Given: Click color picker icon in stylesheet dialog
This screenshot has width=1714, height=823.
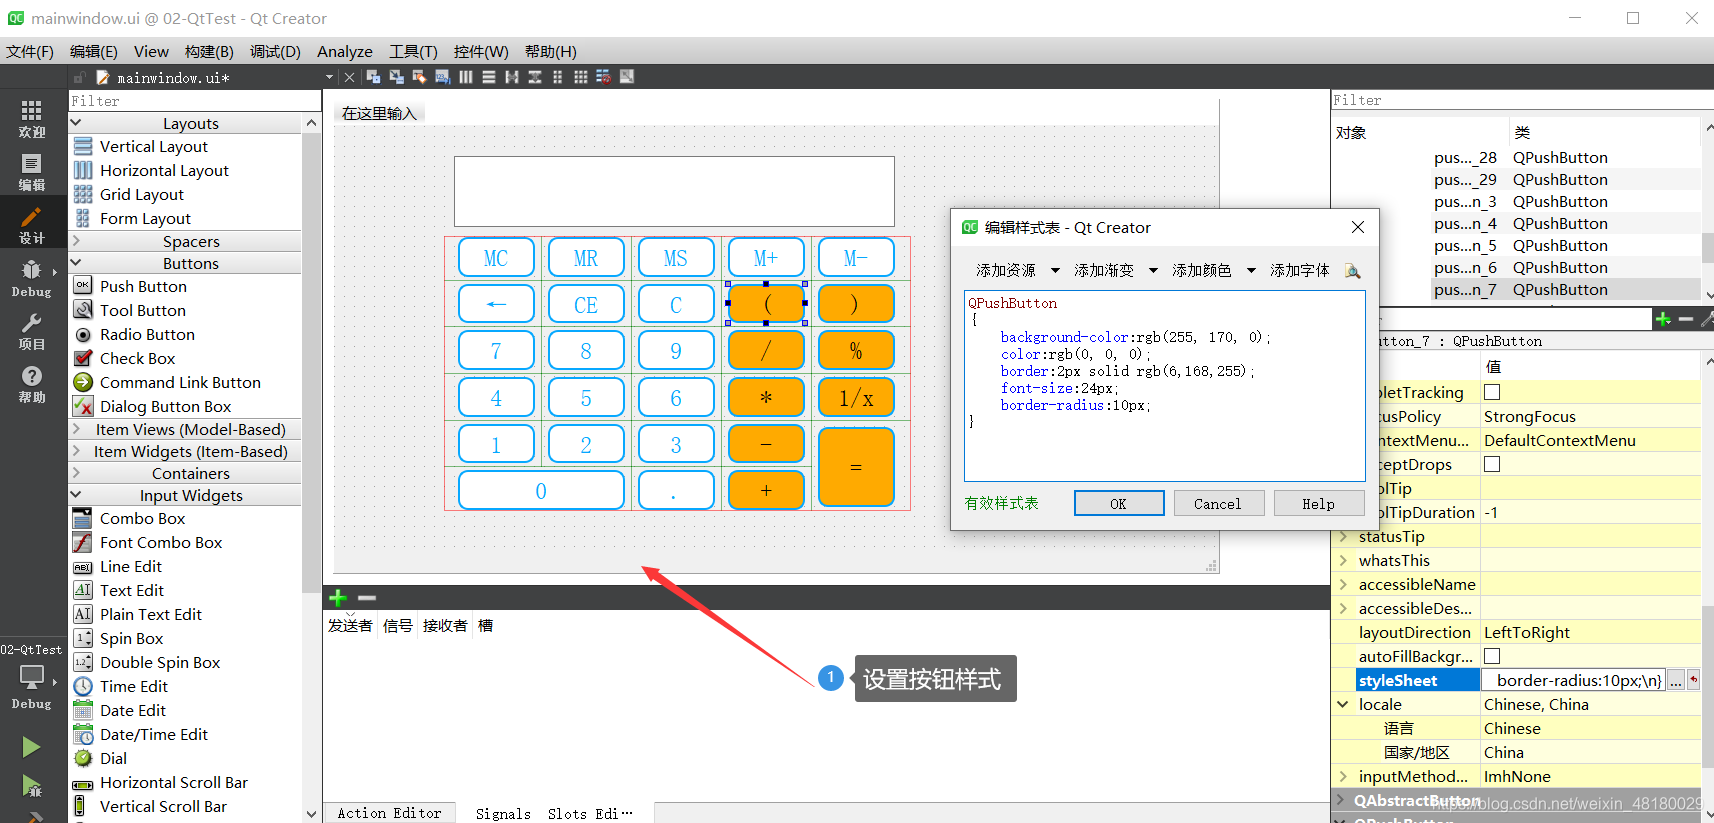Looking at the screenshot, I should (x=1352, y=271).
